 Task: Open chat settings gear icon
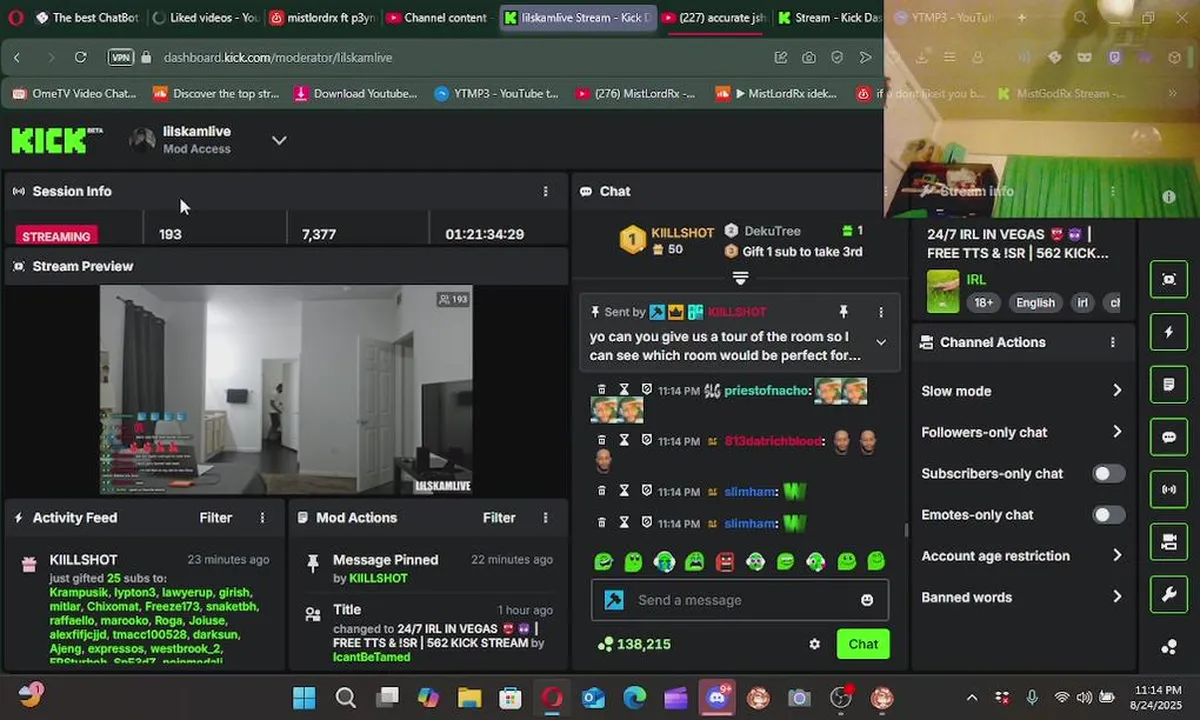814,645
